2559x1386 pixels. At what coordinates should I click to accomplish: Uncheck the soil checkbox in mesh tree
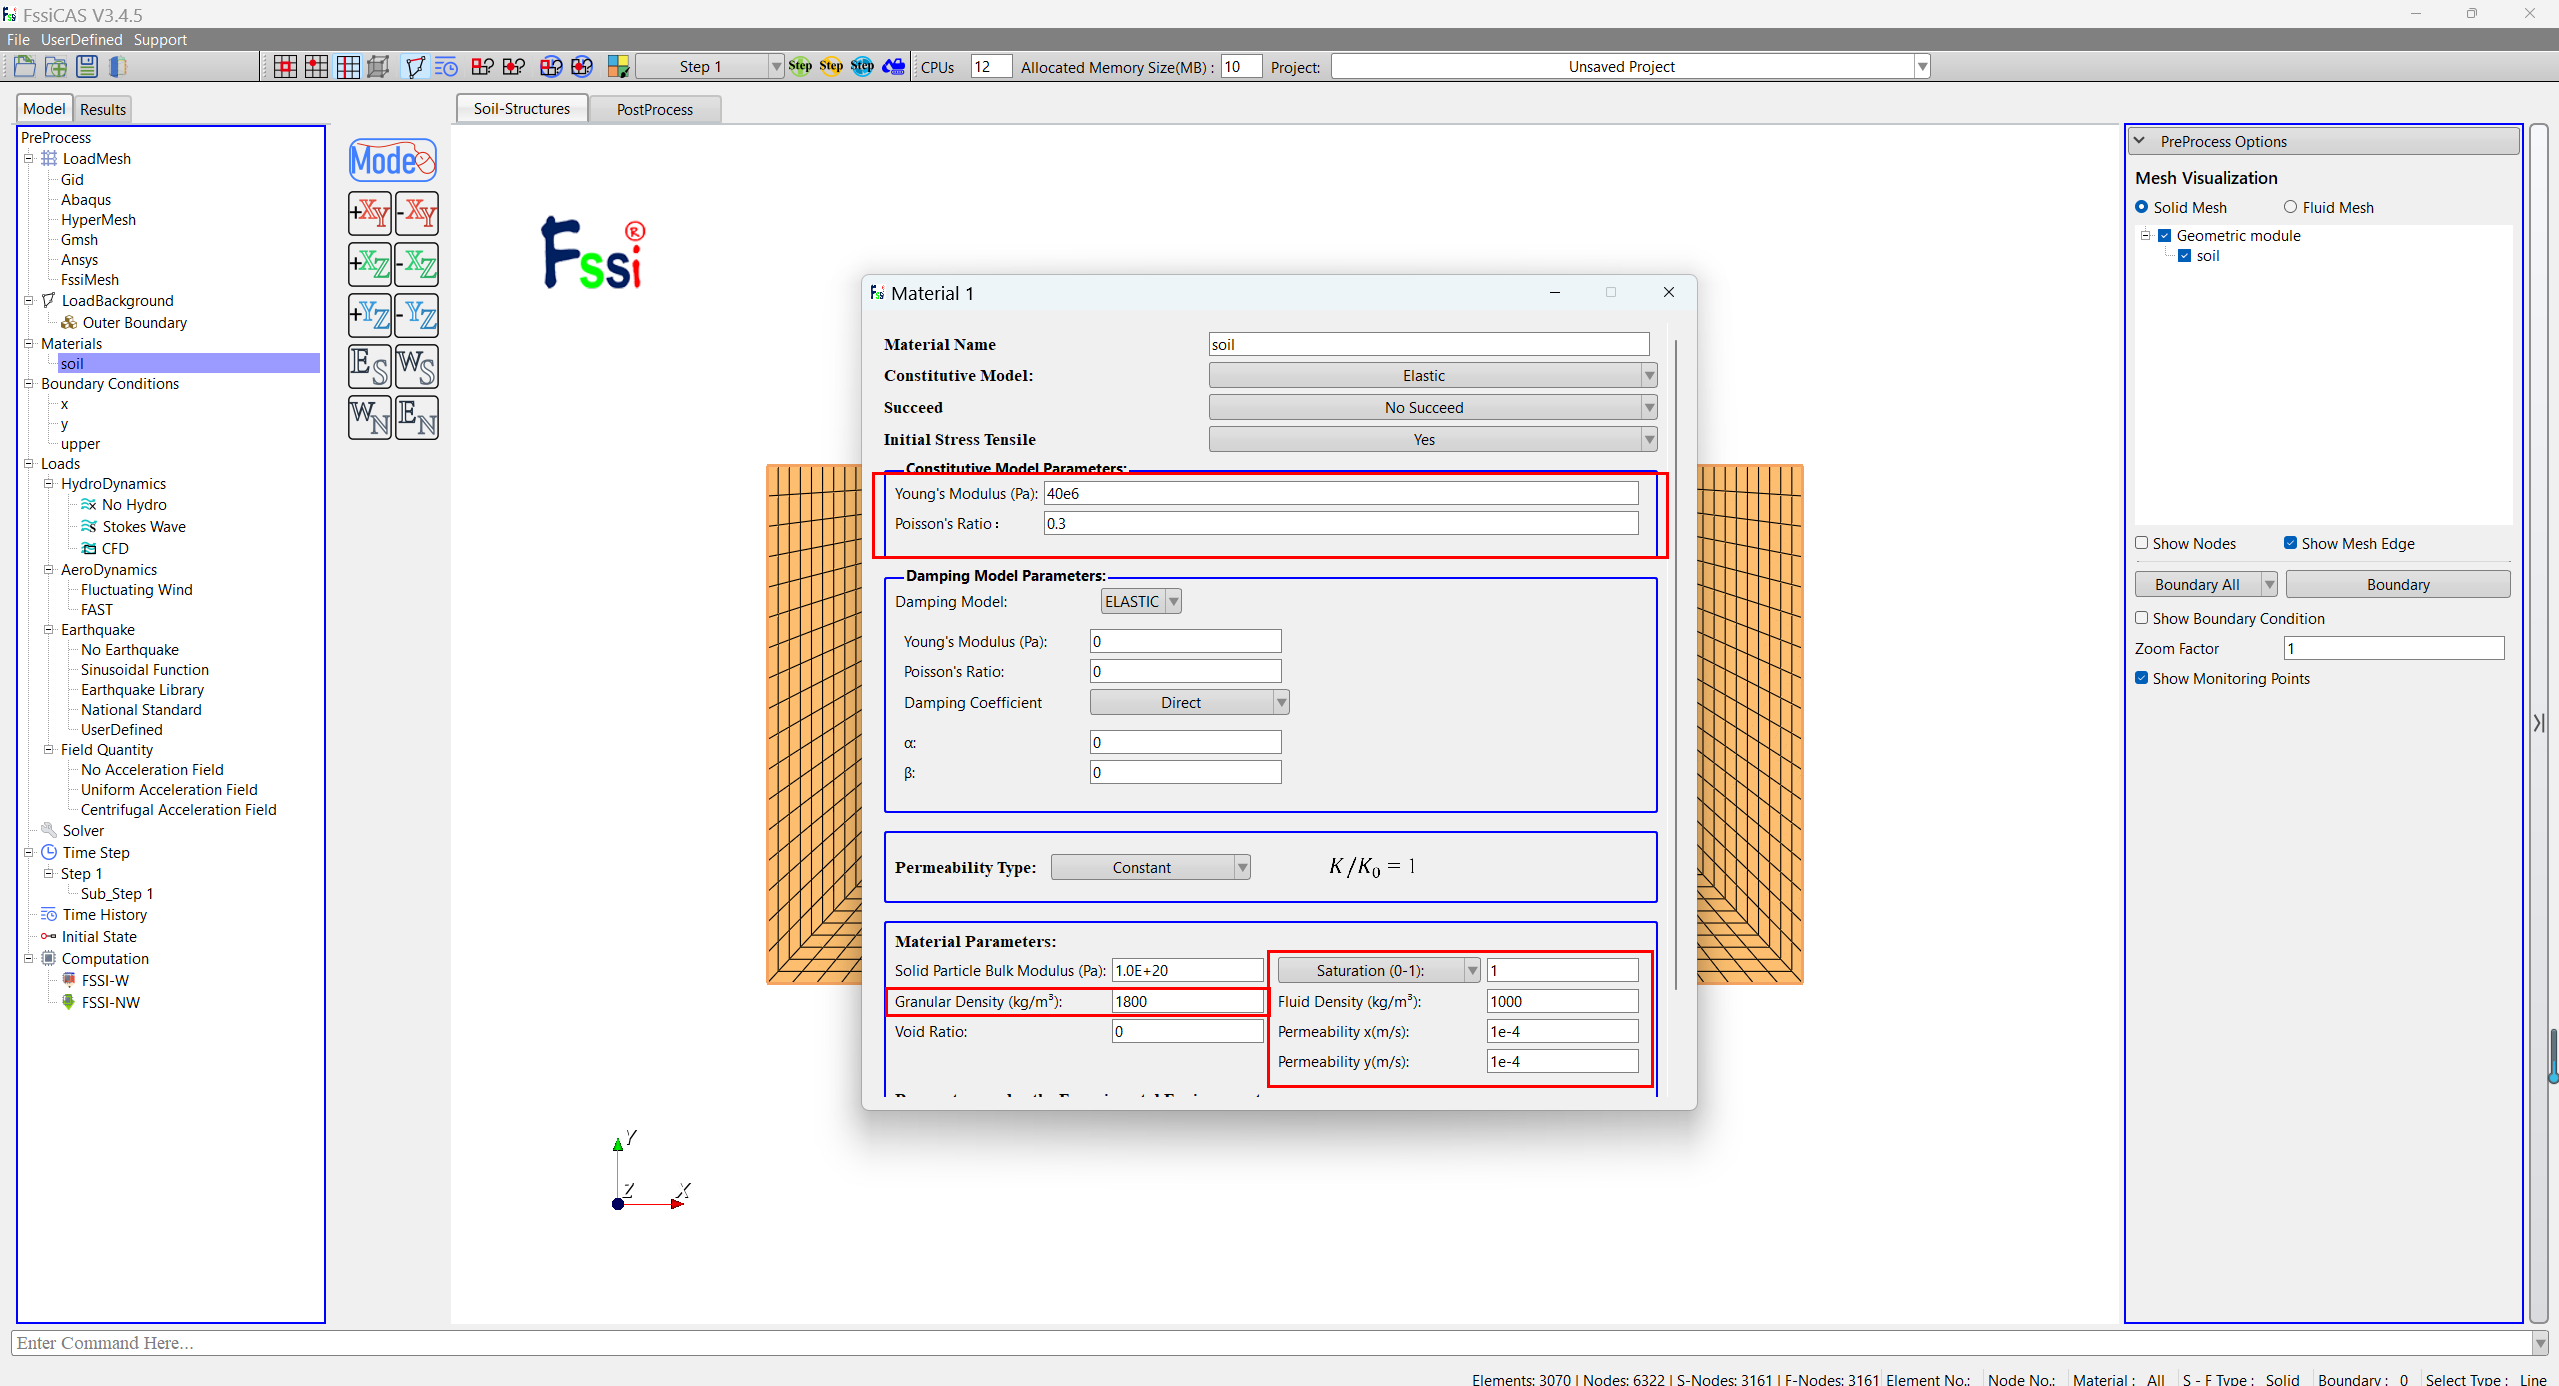2184,256
